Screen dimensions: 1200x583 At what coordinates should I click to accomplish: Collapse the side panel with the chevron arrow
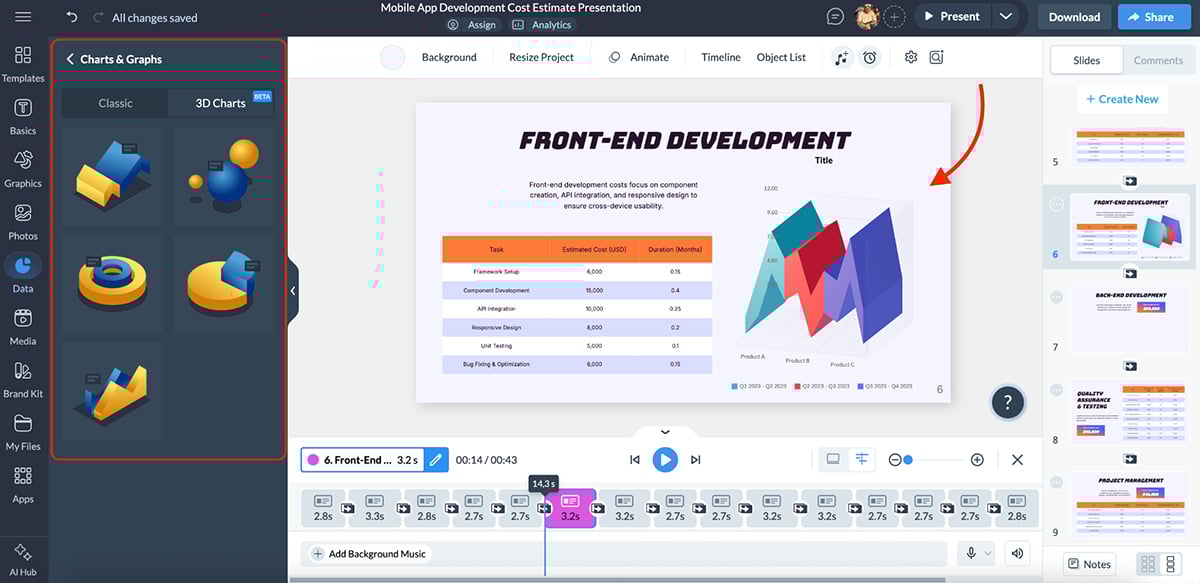click(x=293, y=291)
